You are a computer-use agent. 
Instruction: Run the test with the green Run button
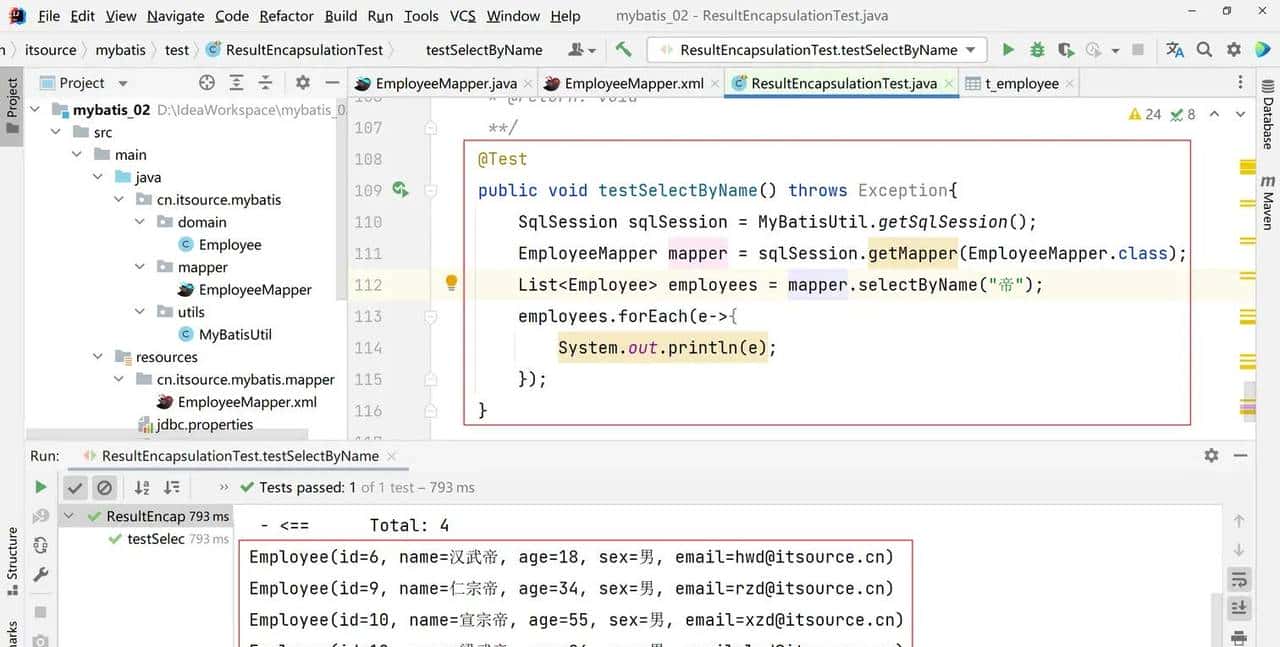(1008, 50)
